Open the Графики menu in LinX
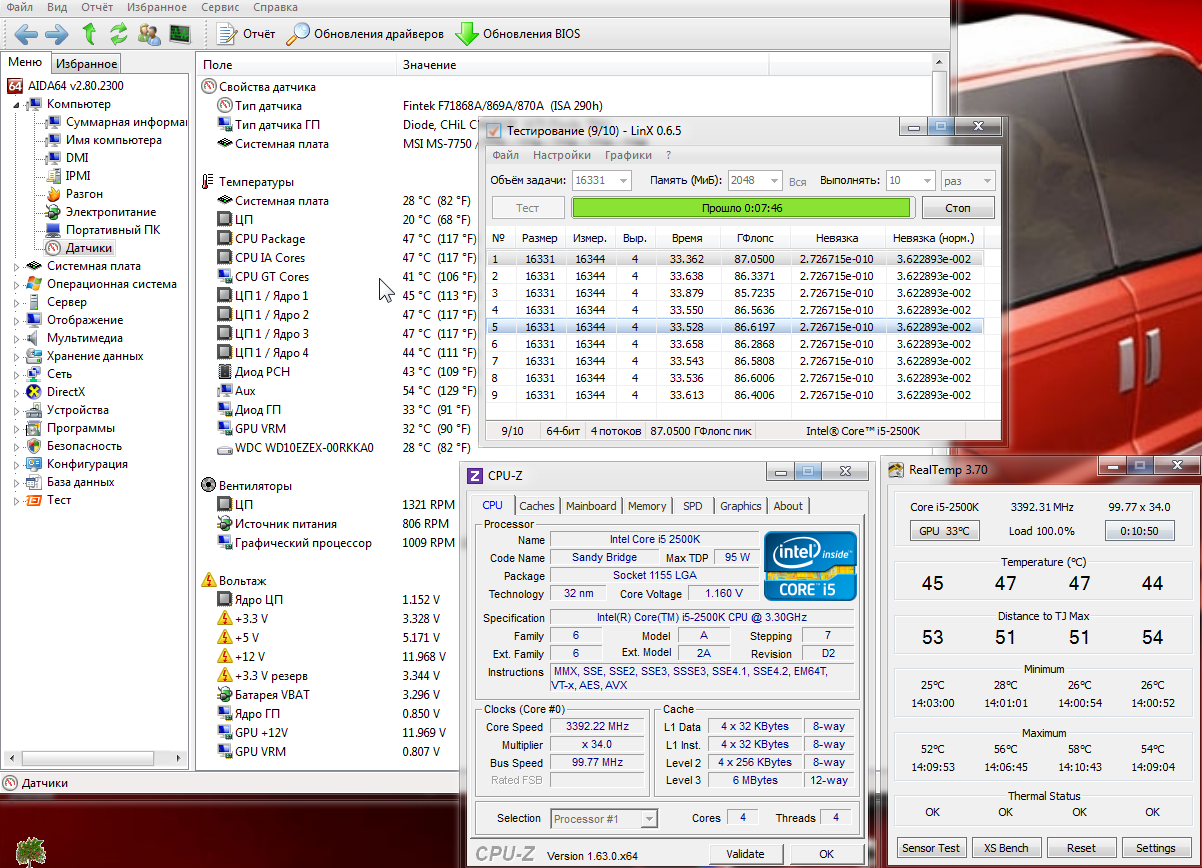 click(628, 155)
